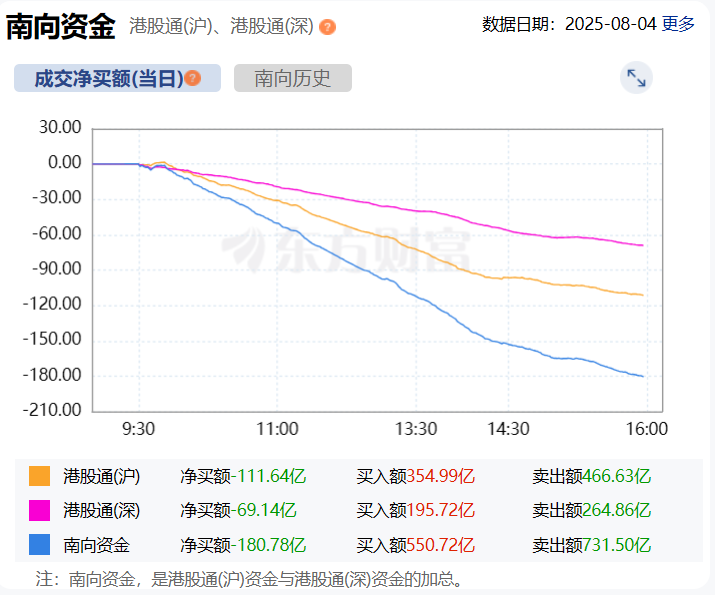
Task: Click the buy amount 550.72亿
Action: [x=440, y=545]
